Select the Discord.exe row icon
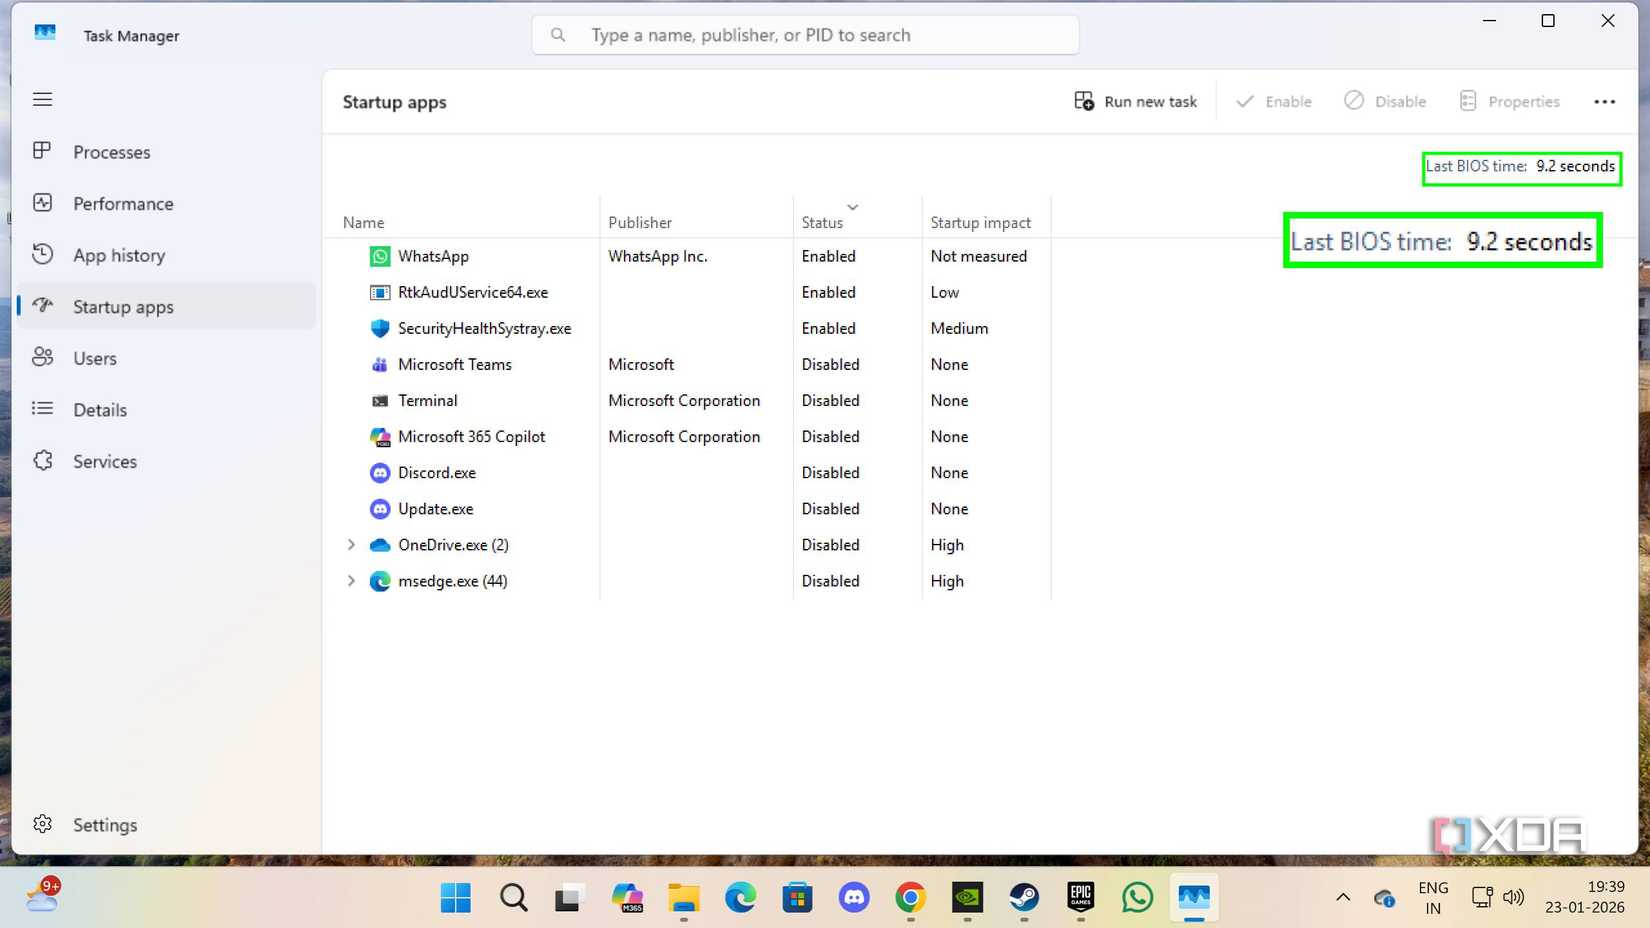The width and height of the screenshot is (1650, 928). [380, 473]
